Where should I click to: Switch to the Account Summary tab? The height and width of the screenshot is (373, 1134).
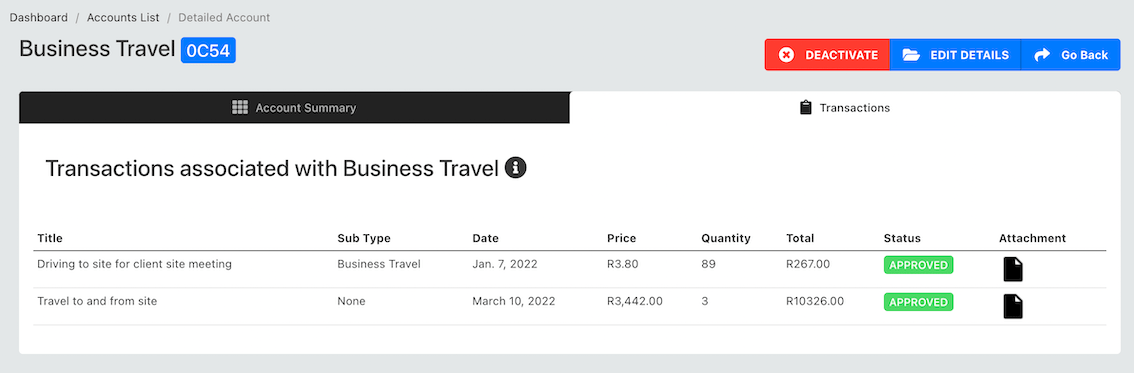tap(294, 108)
